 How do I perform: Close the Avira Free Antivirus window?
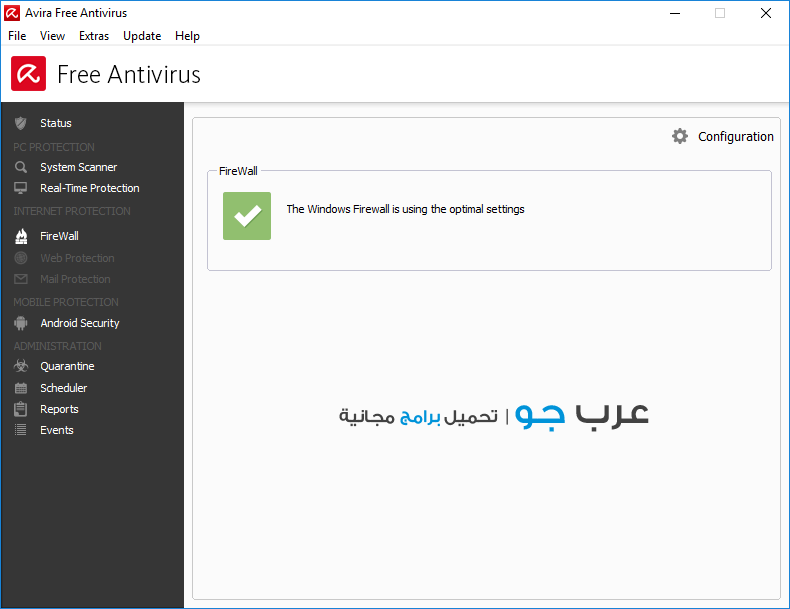tap(766, 13)
